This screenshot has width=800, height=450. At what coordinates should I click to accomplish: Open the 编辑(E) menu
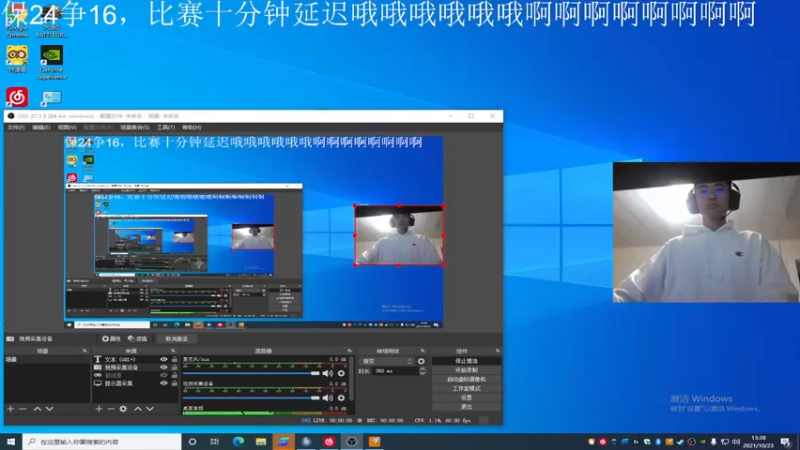(x=41, y=127)
